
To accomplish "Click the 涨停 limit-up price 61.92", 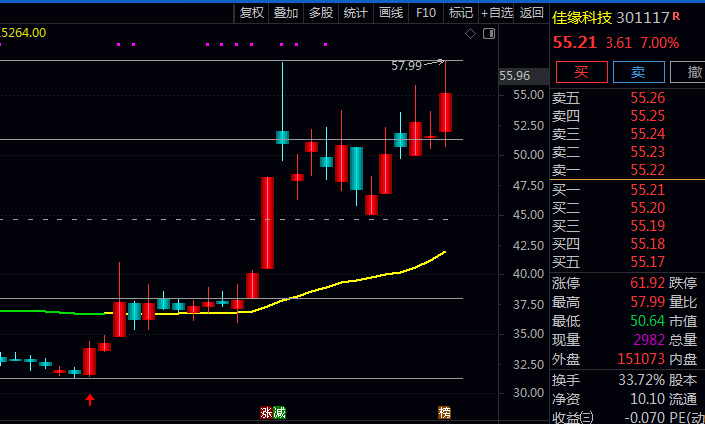I will pos(647,283).
